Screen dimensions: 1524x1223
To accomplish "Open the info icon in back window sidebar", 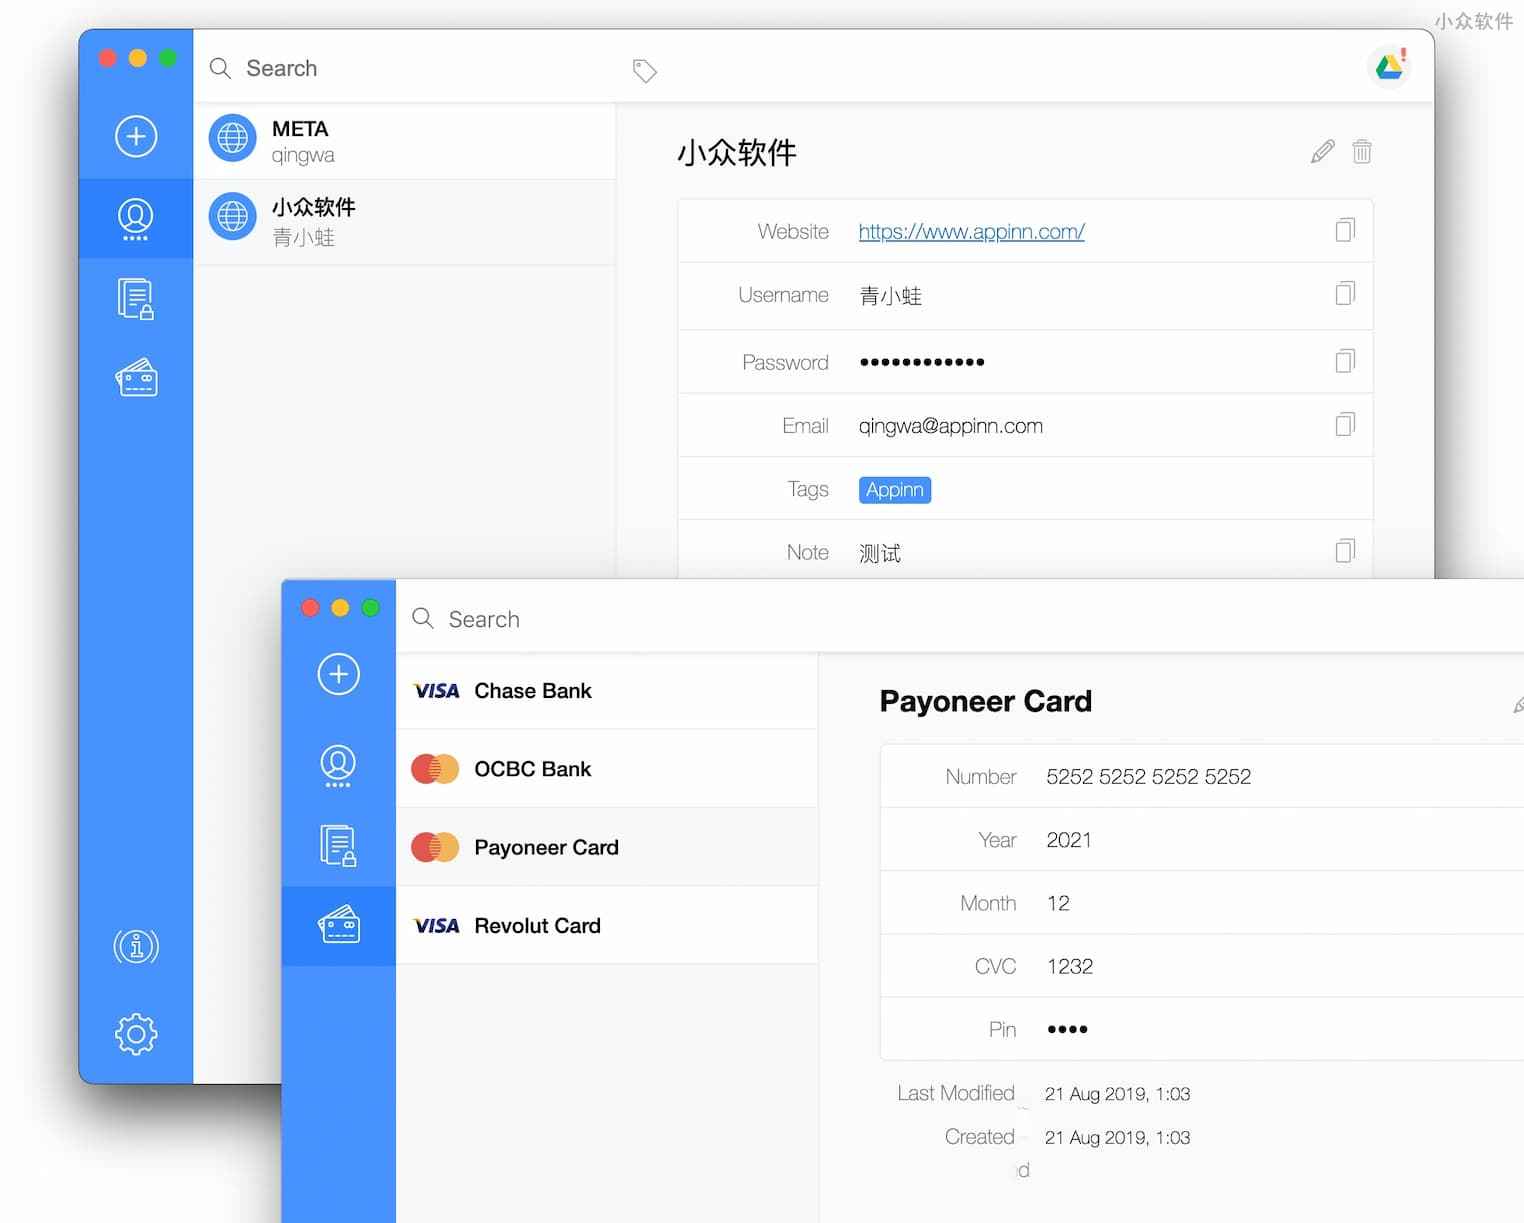I will (136, 946).
